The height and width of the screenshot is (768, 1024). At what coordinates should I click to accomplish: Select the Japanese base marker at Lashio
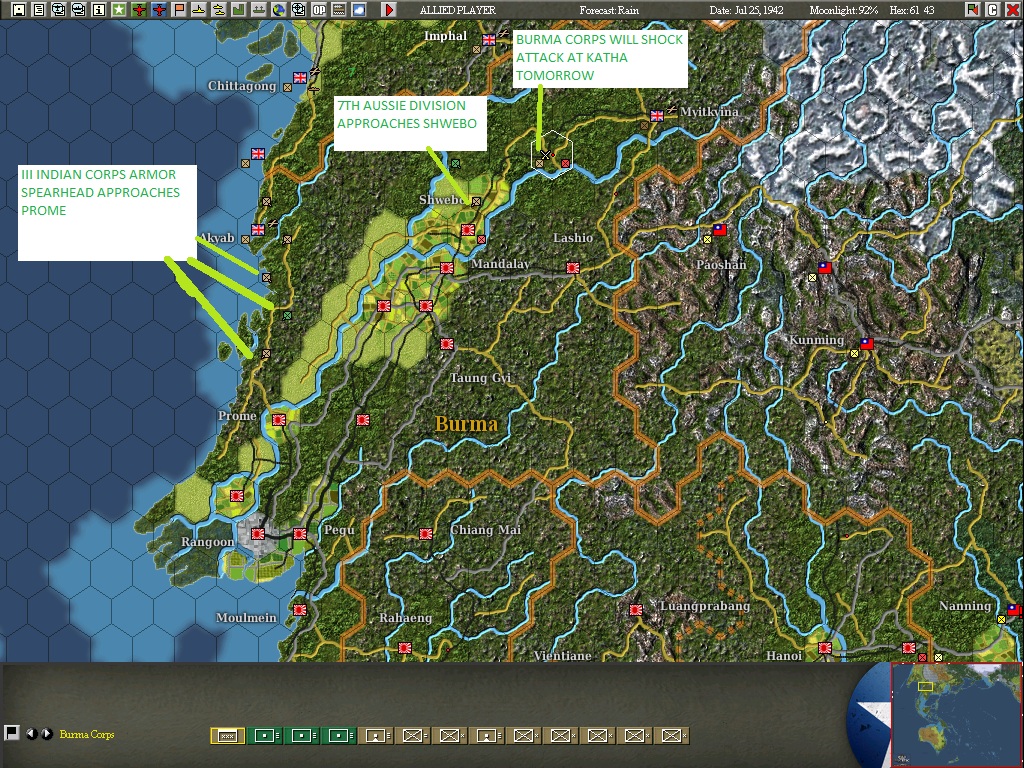[573, 267]
